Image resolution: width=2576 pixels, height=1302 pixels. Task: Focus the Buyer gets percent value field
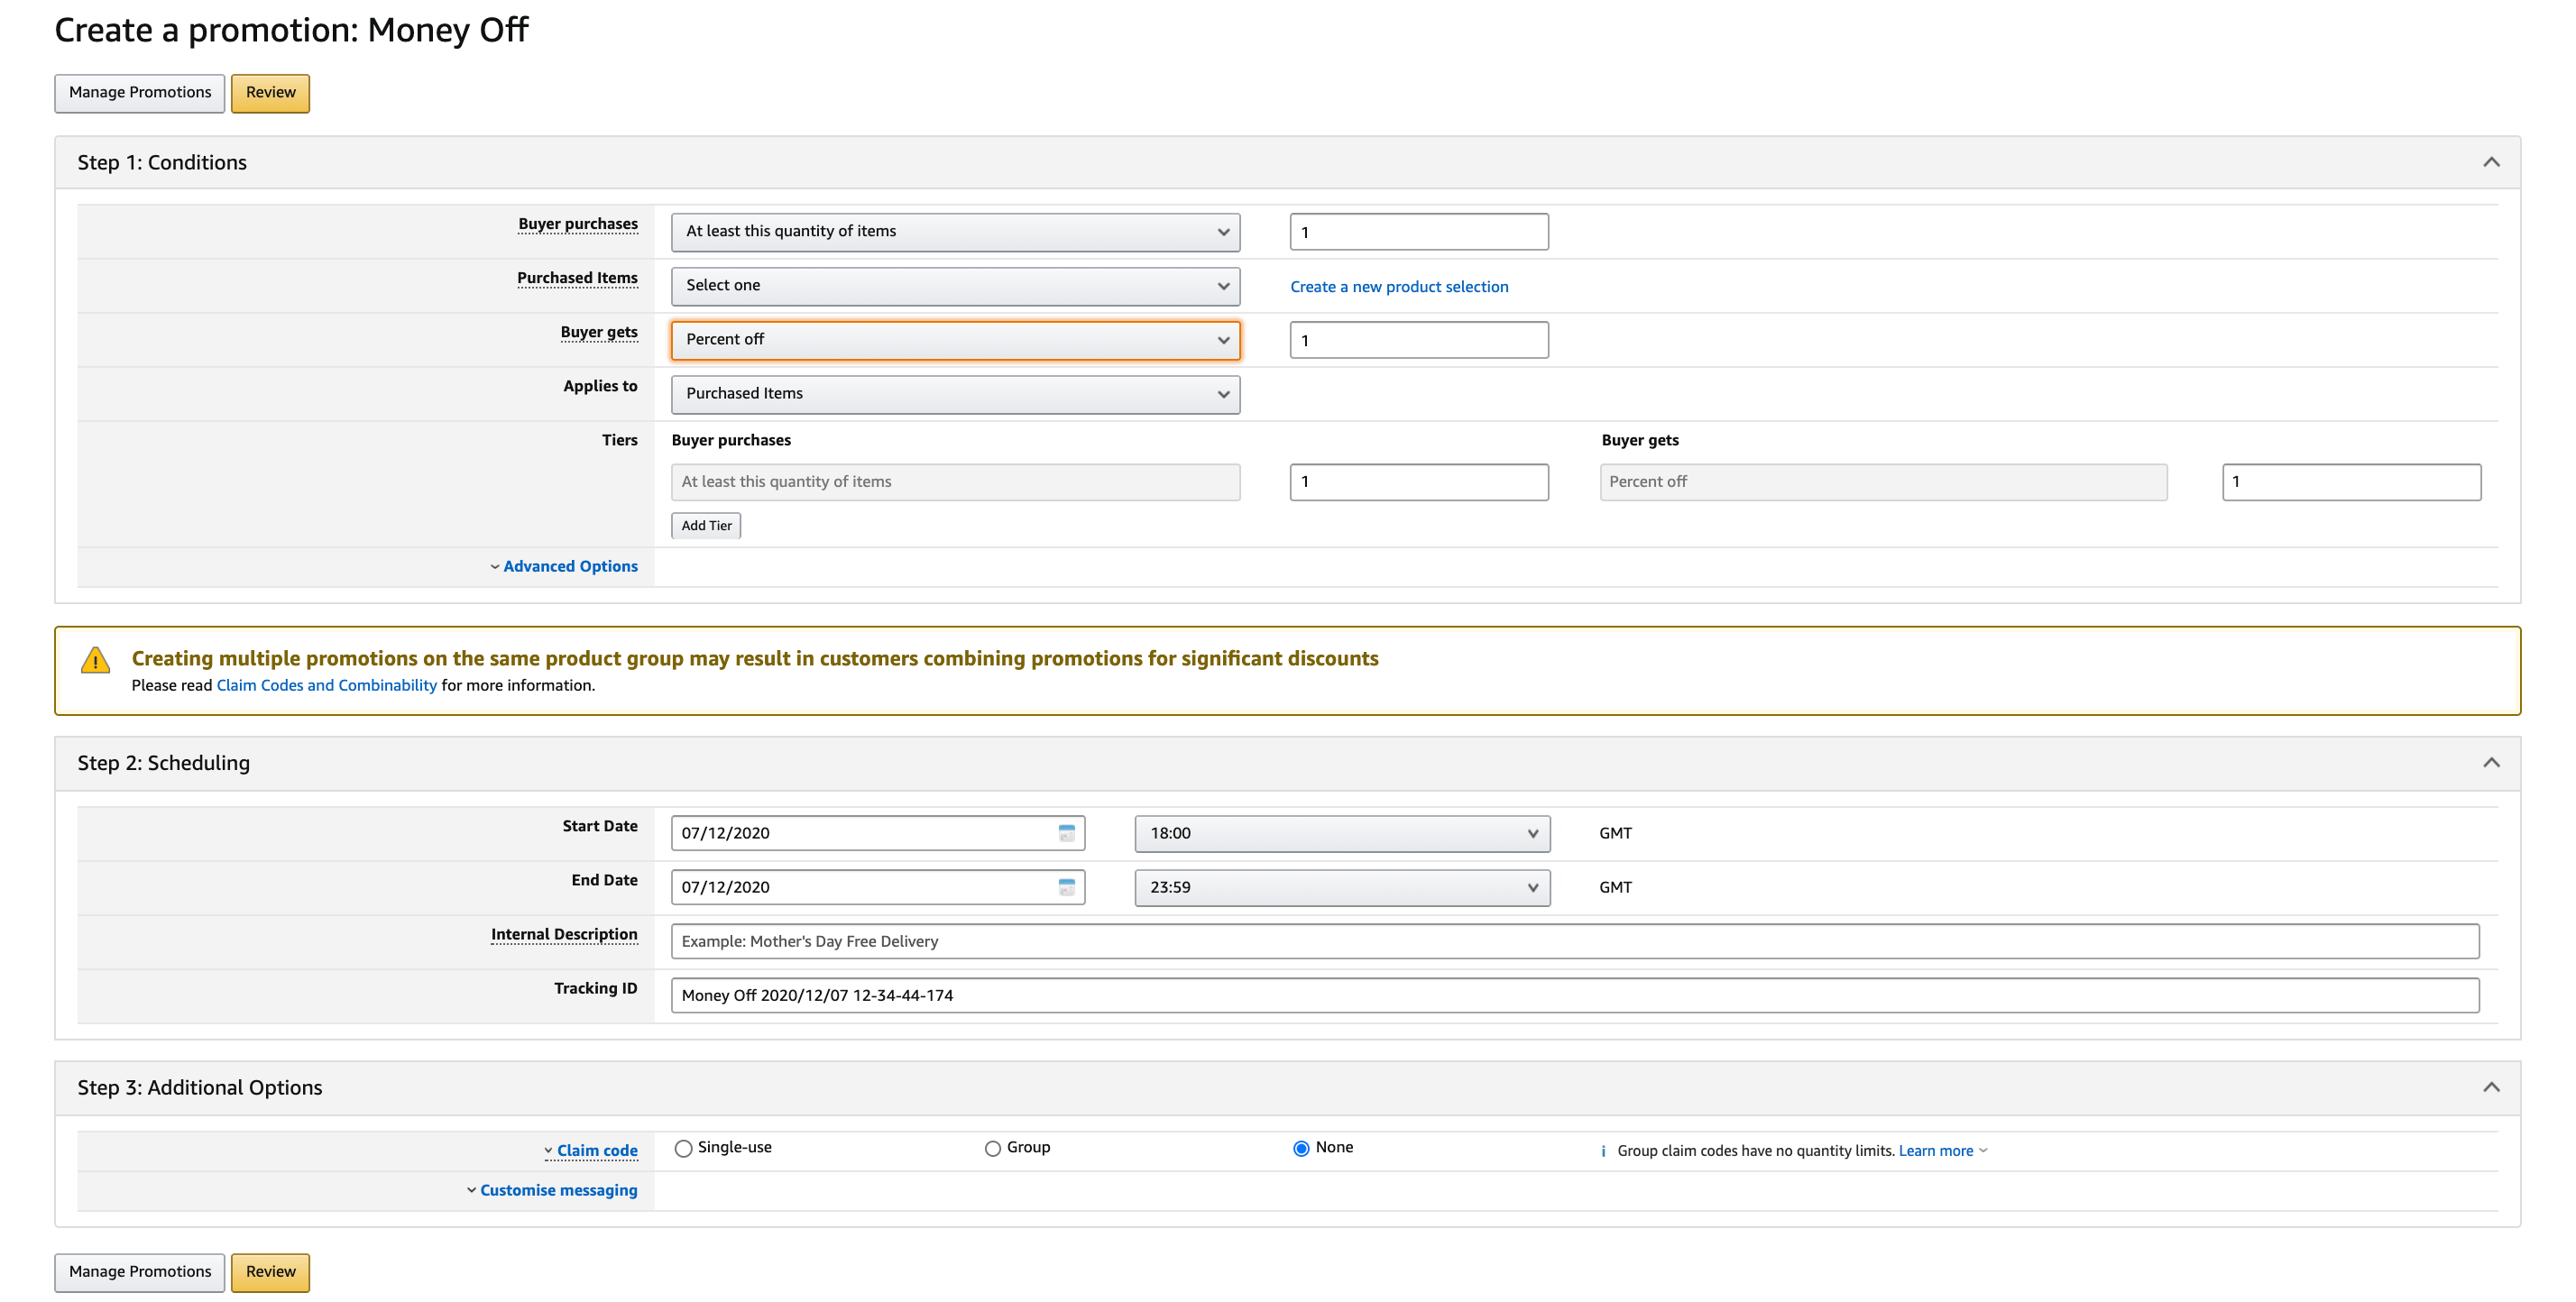(1419, 340)
